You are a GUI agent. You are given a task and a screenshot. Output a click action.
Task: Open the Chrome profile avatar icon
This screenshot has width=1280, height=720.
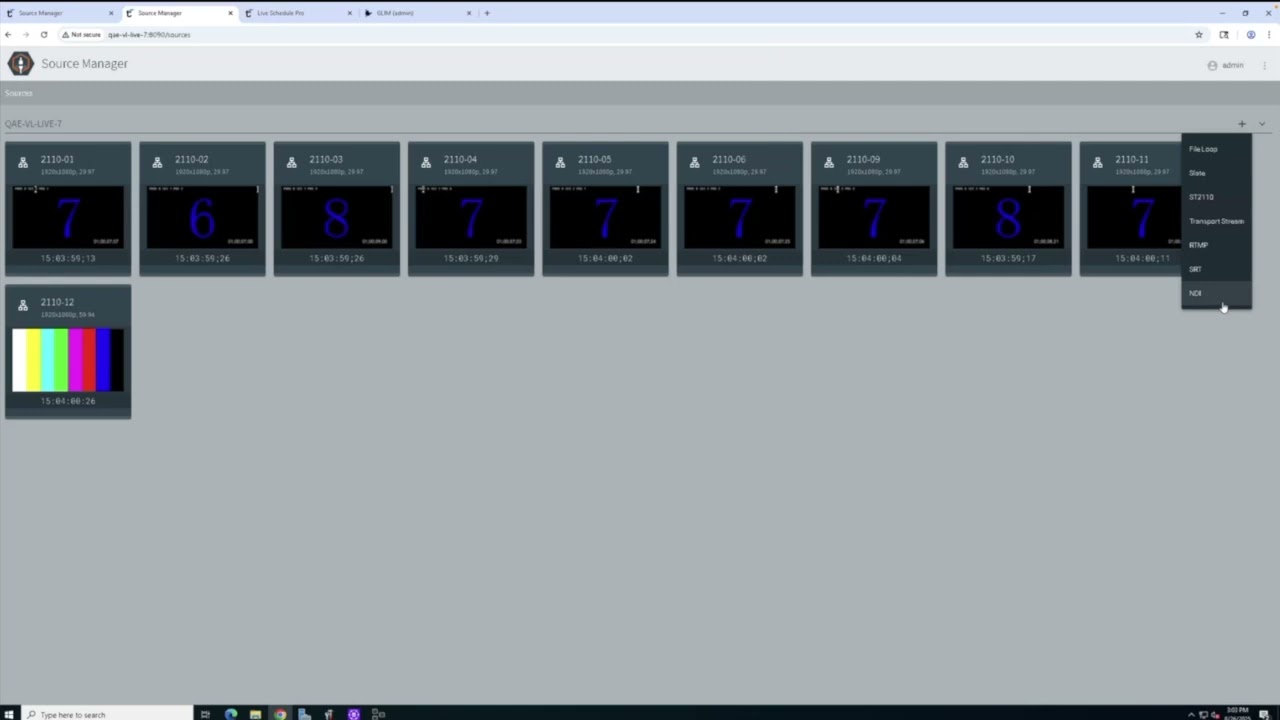tap(1250, 34)
